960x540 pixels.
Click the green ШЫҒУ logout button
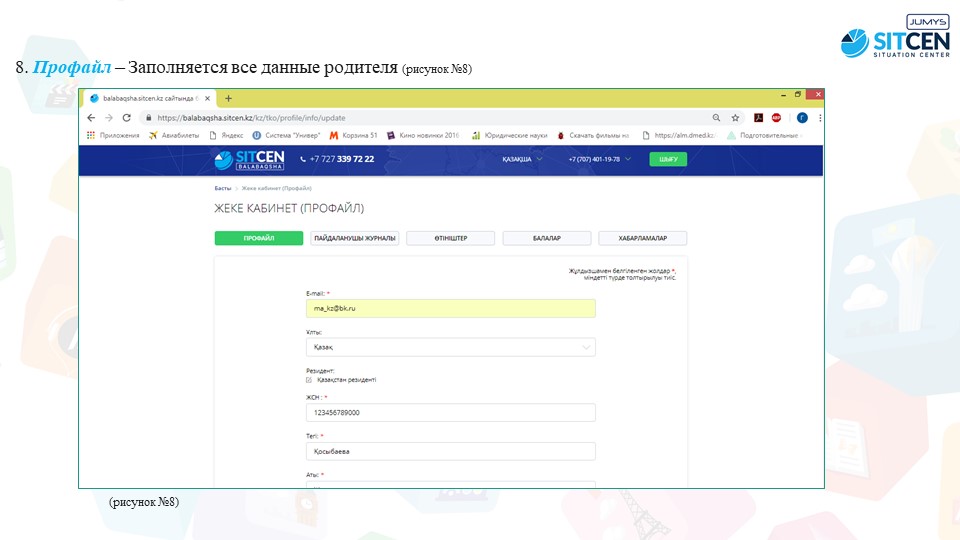(x=668, y=159)
